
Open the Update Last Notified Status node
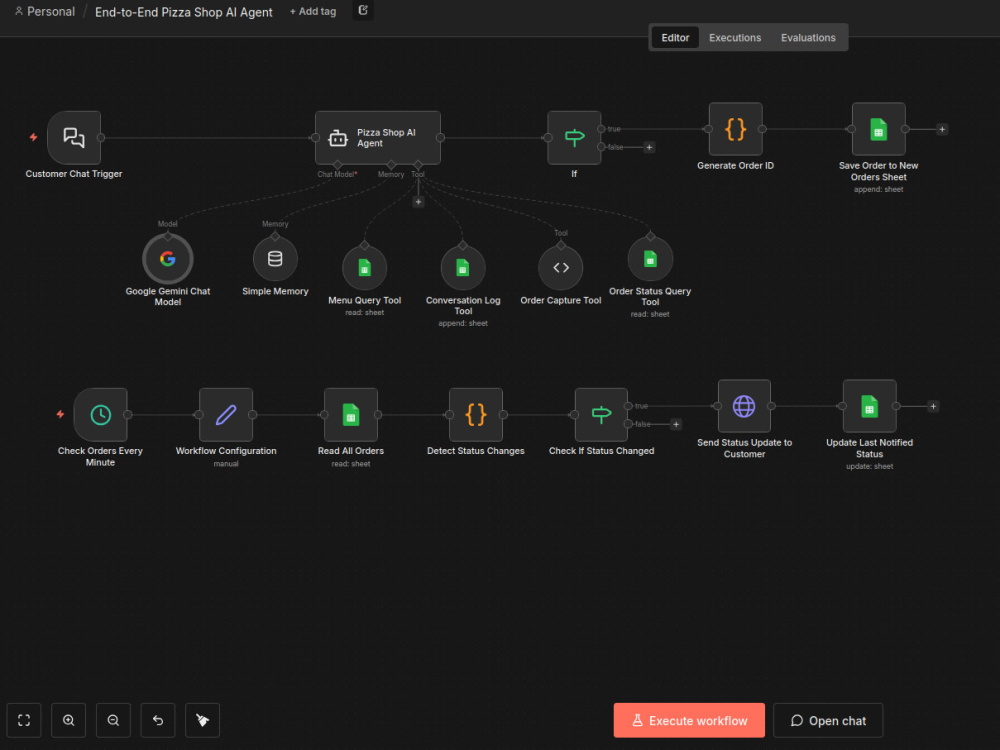point(869,406)
